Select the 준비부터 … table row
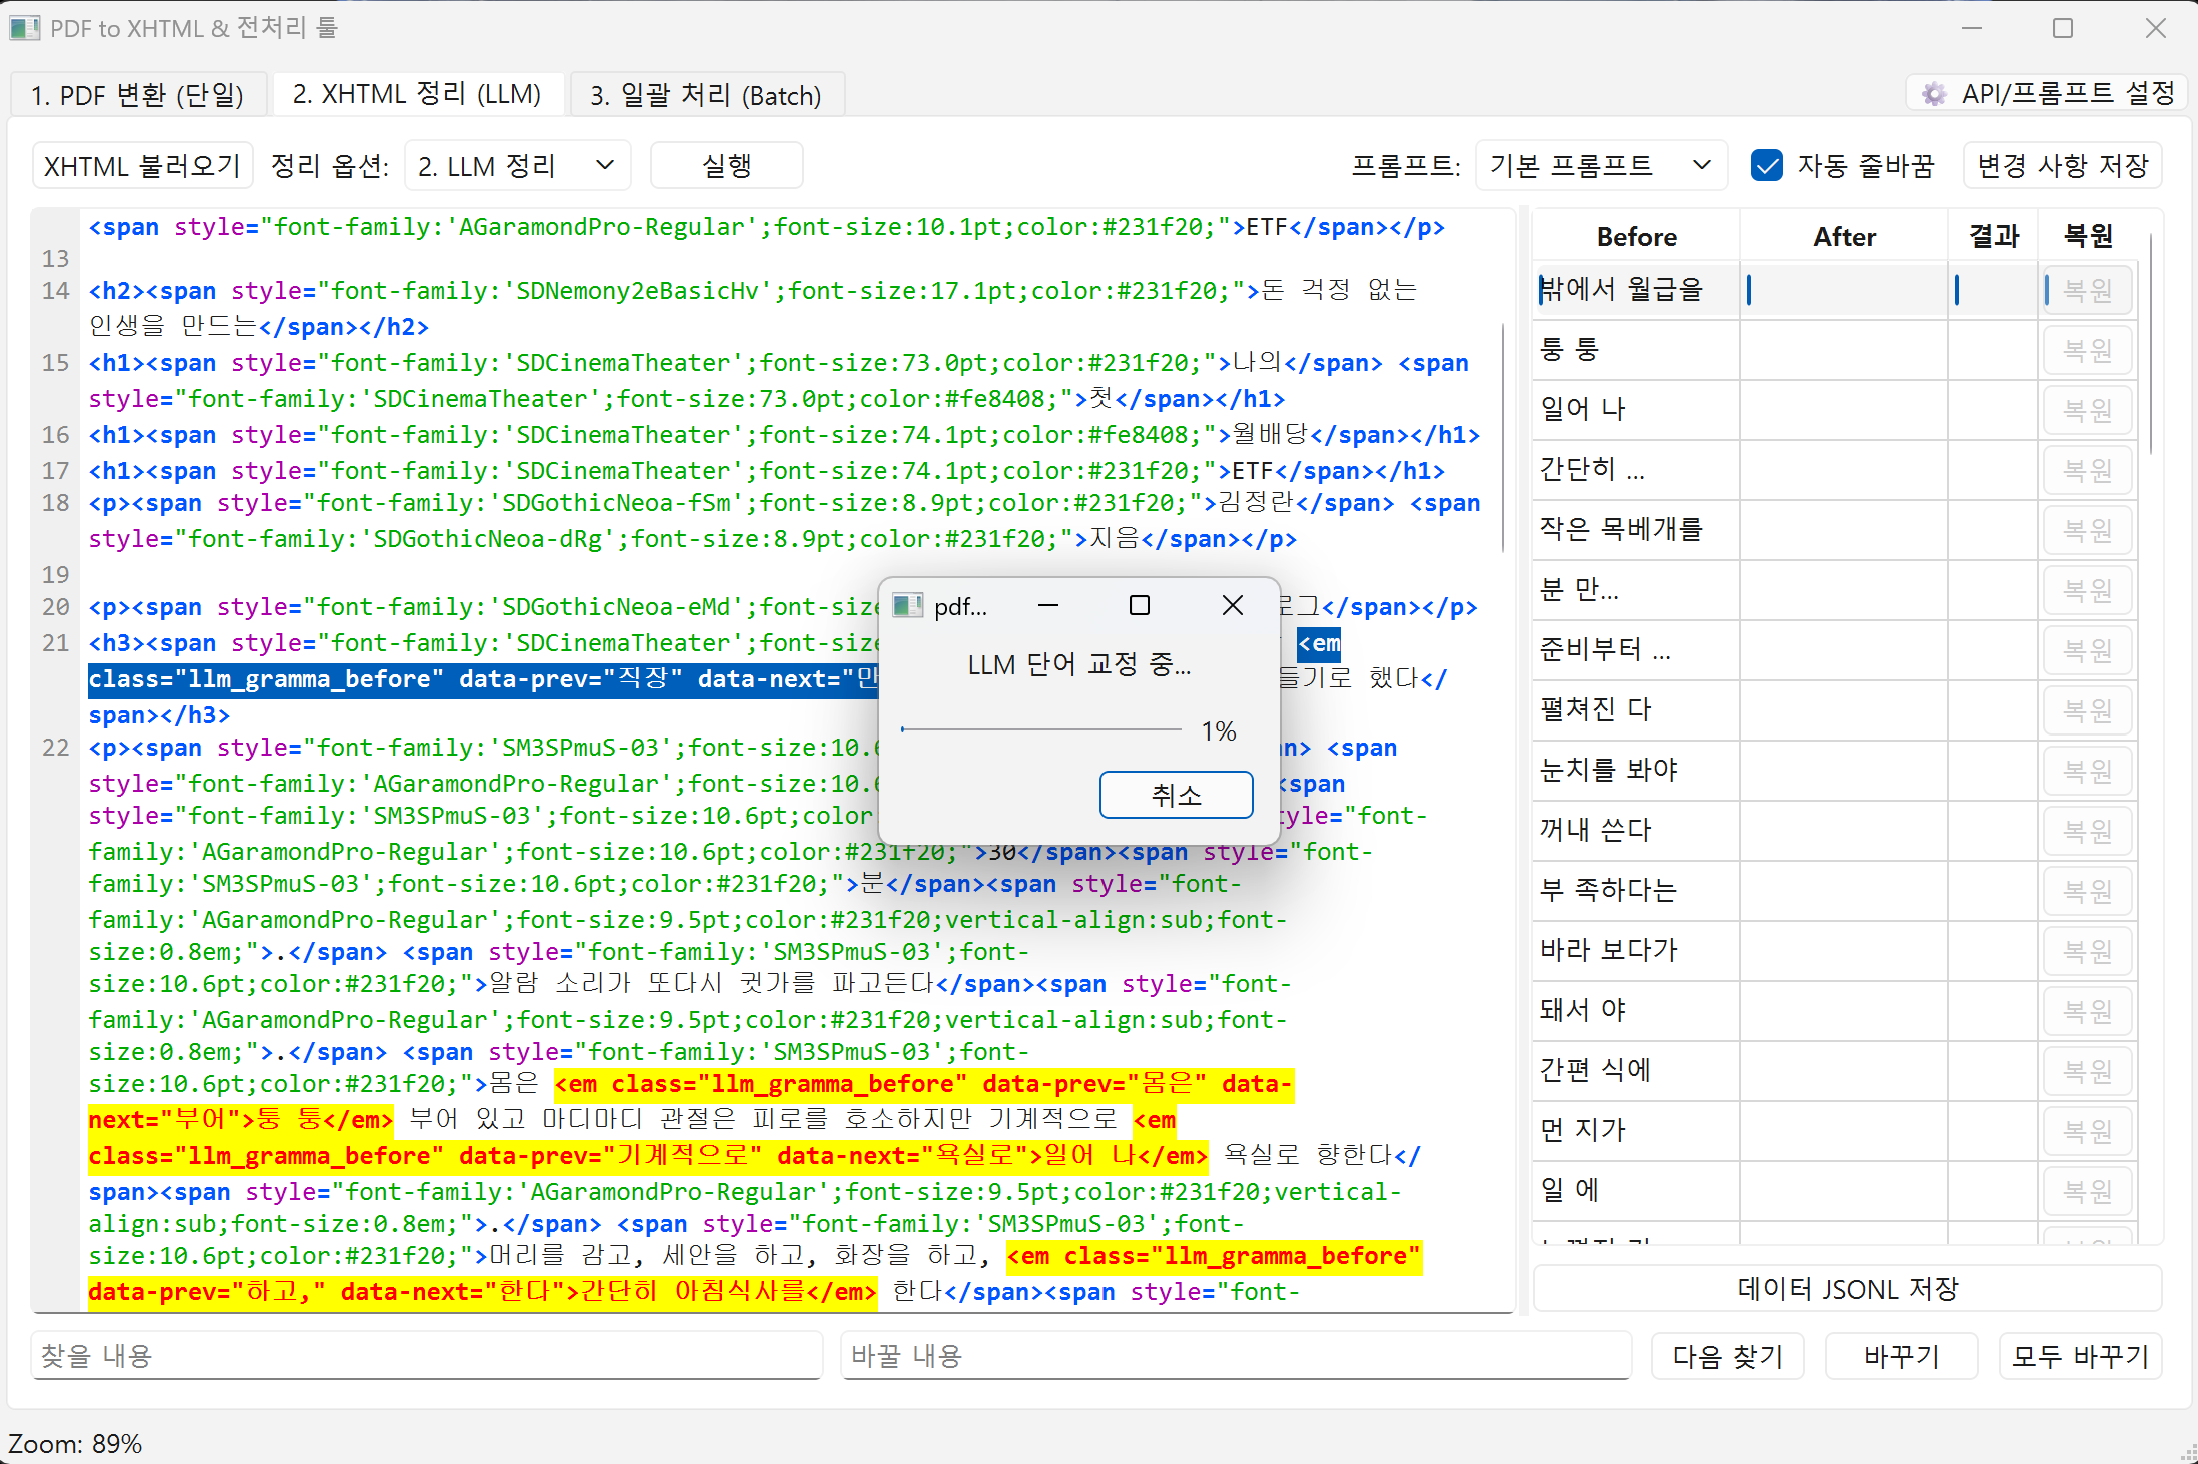The height and width of the screenshot is (1464, 2198). (1835, 650)
